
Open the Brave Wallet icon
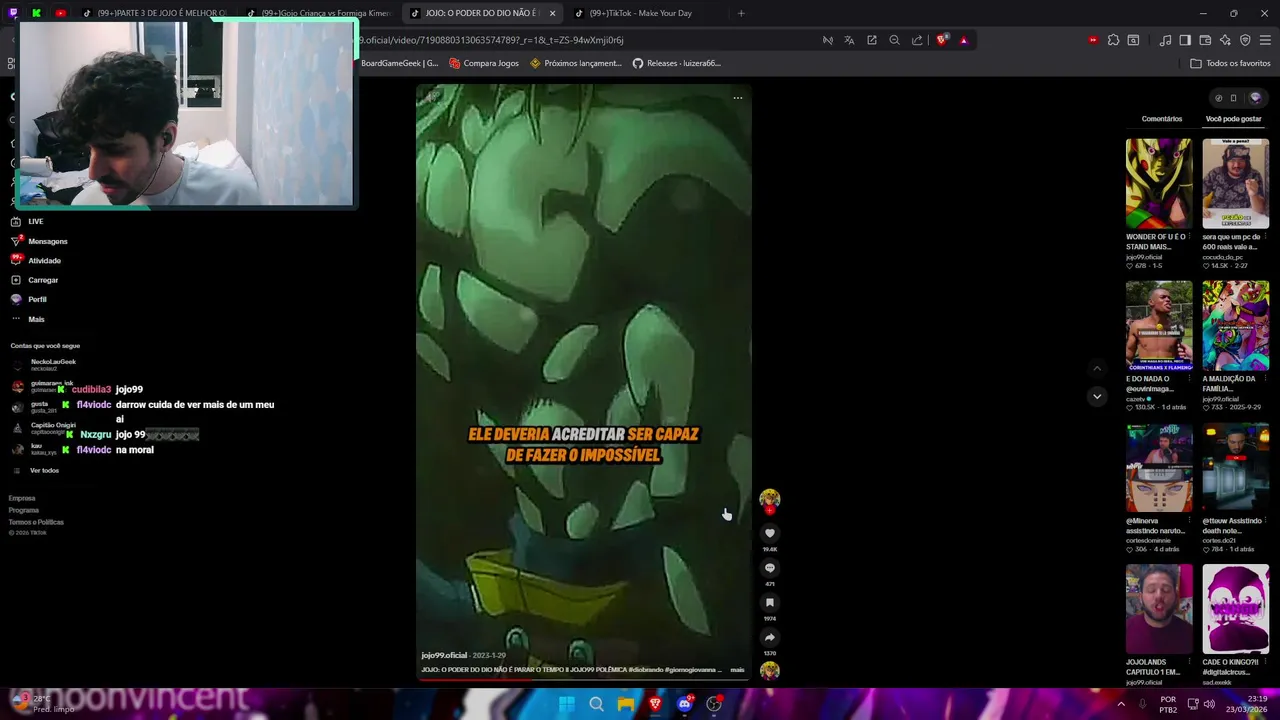tap(1205, 40)
